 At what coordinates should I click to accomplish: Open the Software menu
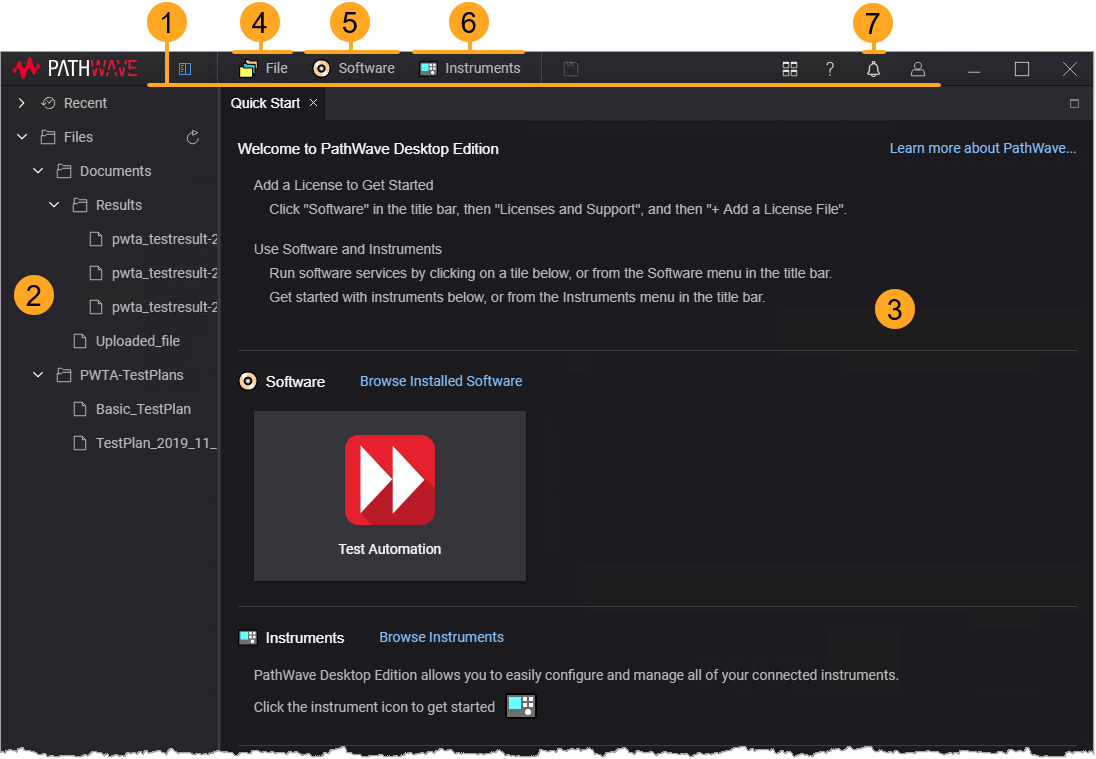354,69
